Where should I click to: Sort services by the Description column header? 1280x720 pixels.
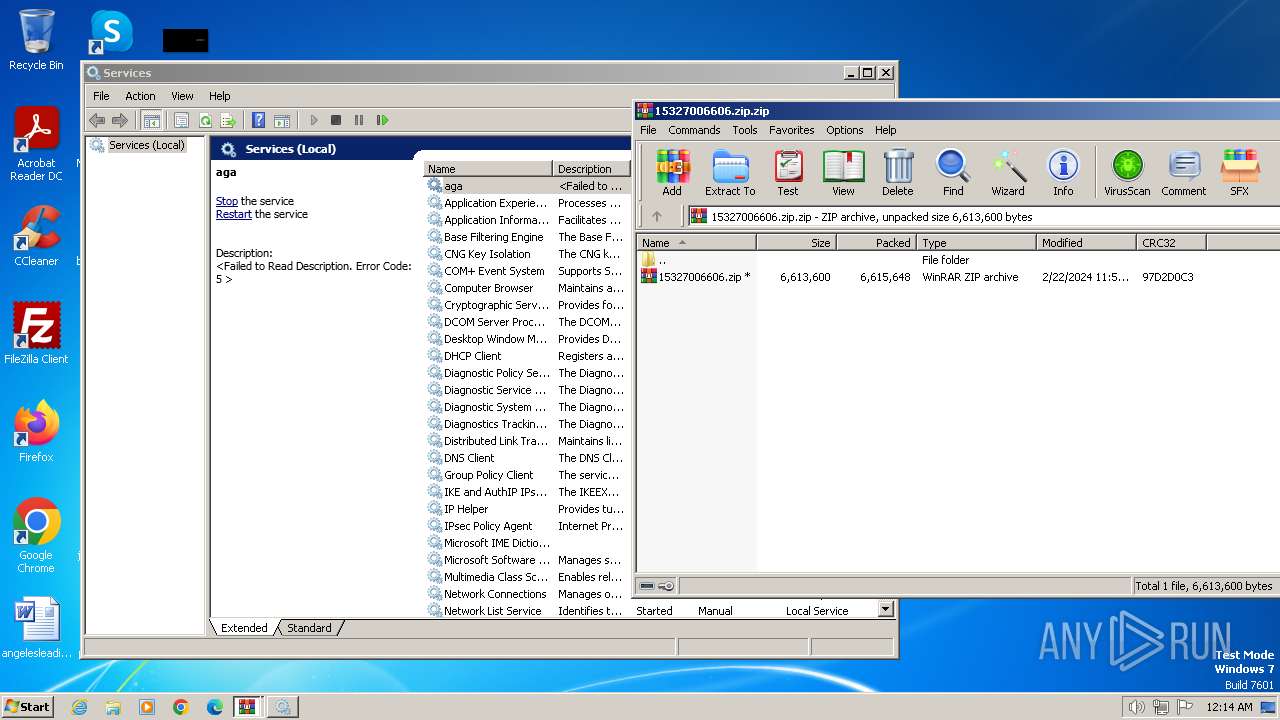(592, 169)
